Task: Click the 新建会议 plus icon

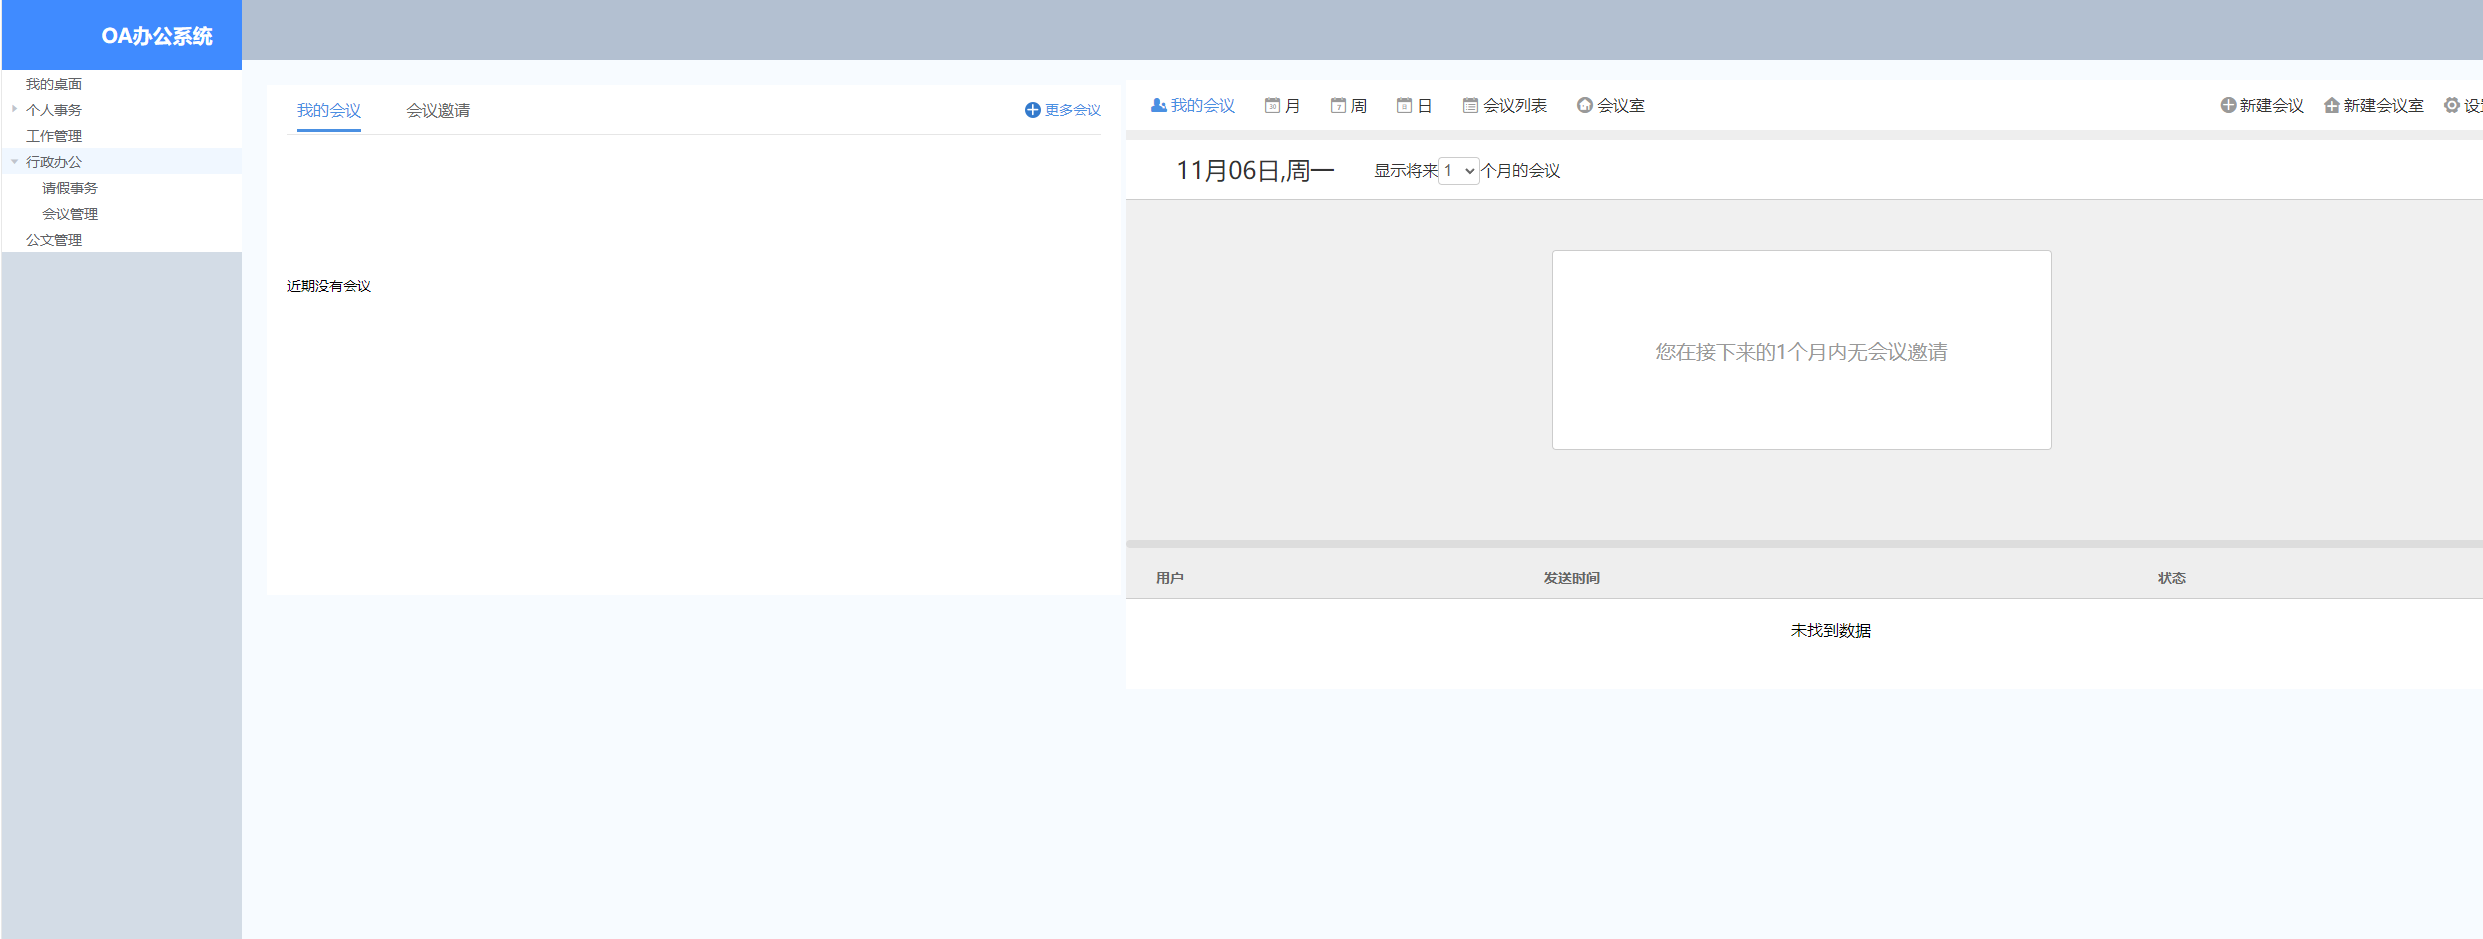Action: coord(2229,104)
